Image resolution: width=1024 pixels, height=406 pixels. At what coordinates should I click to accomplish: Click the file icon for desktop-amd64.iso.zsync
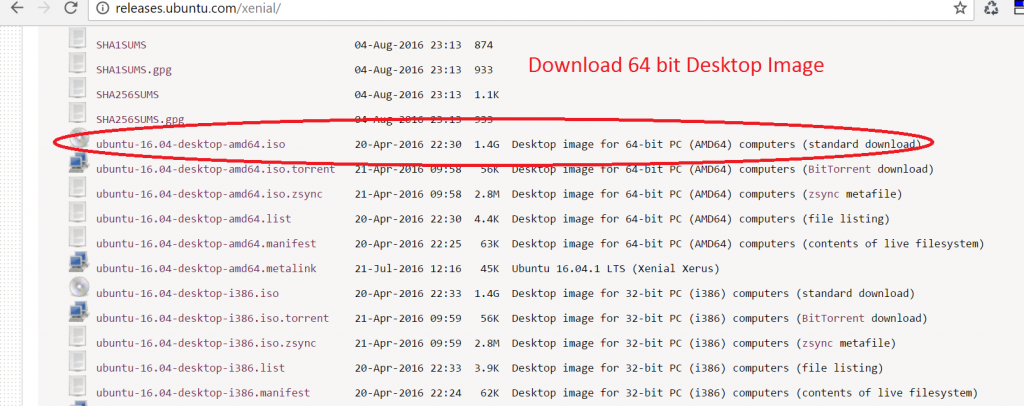77,188
